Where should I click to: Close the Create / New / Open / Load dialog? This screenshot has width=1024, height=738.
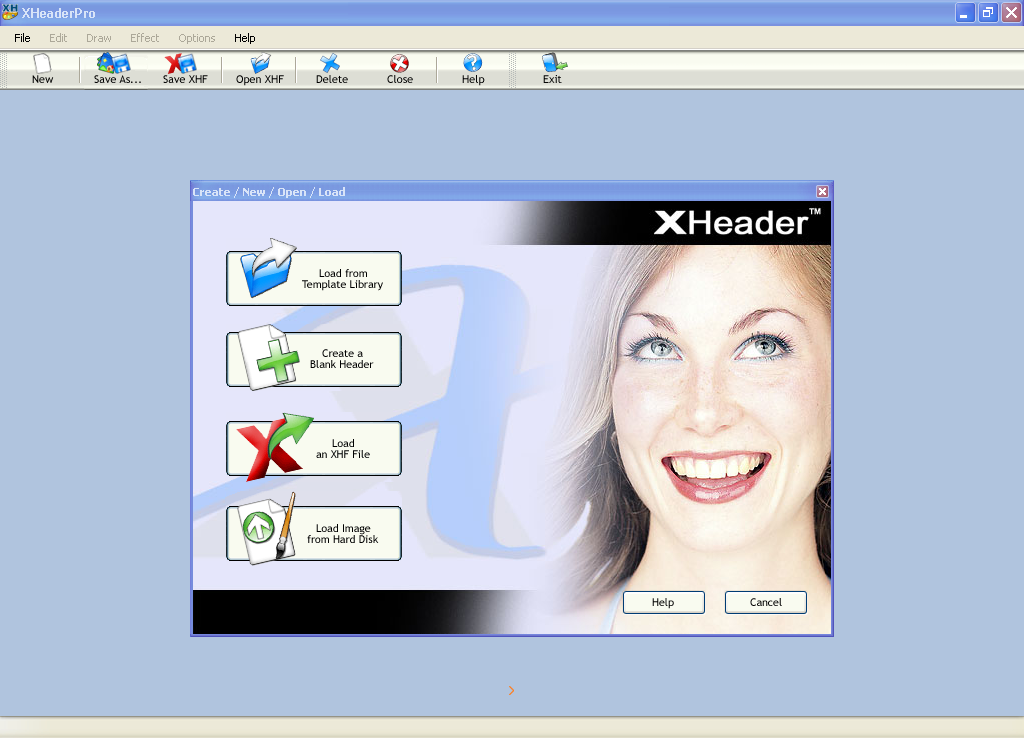pyautogui.click(x=822, y=191)
